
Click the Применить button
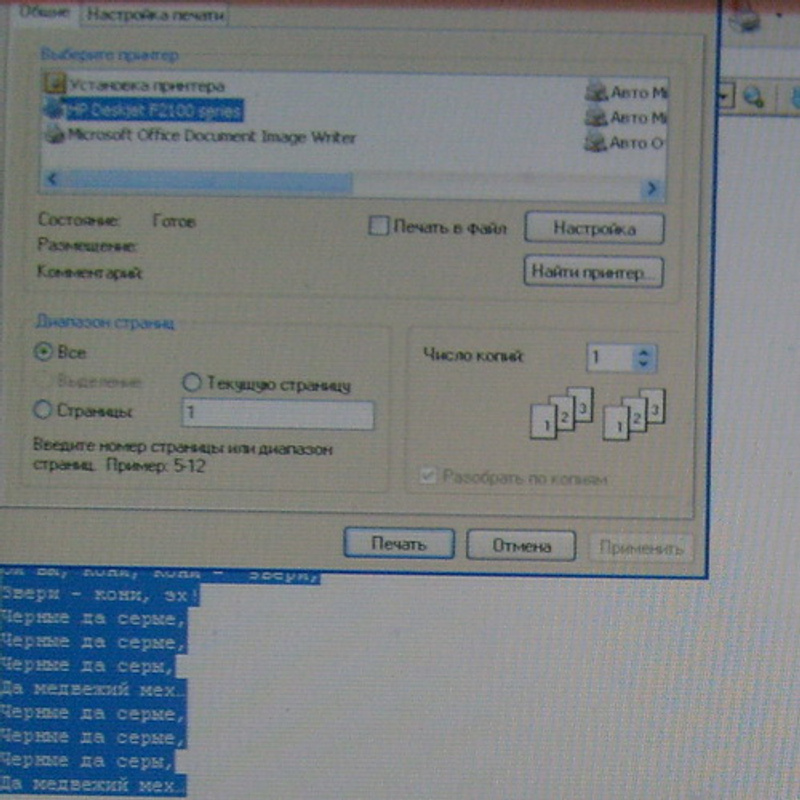pos(641,548)
